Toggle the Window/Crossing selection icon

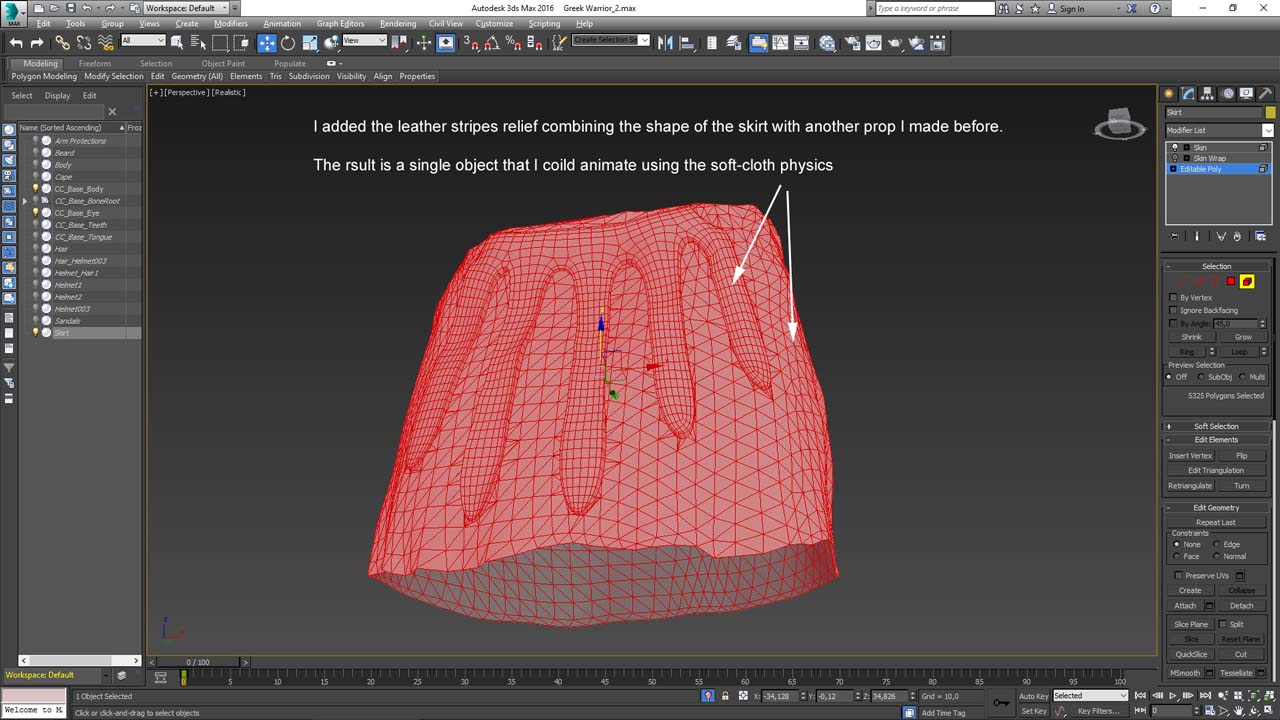241,43
